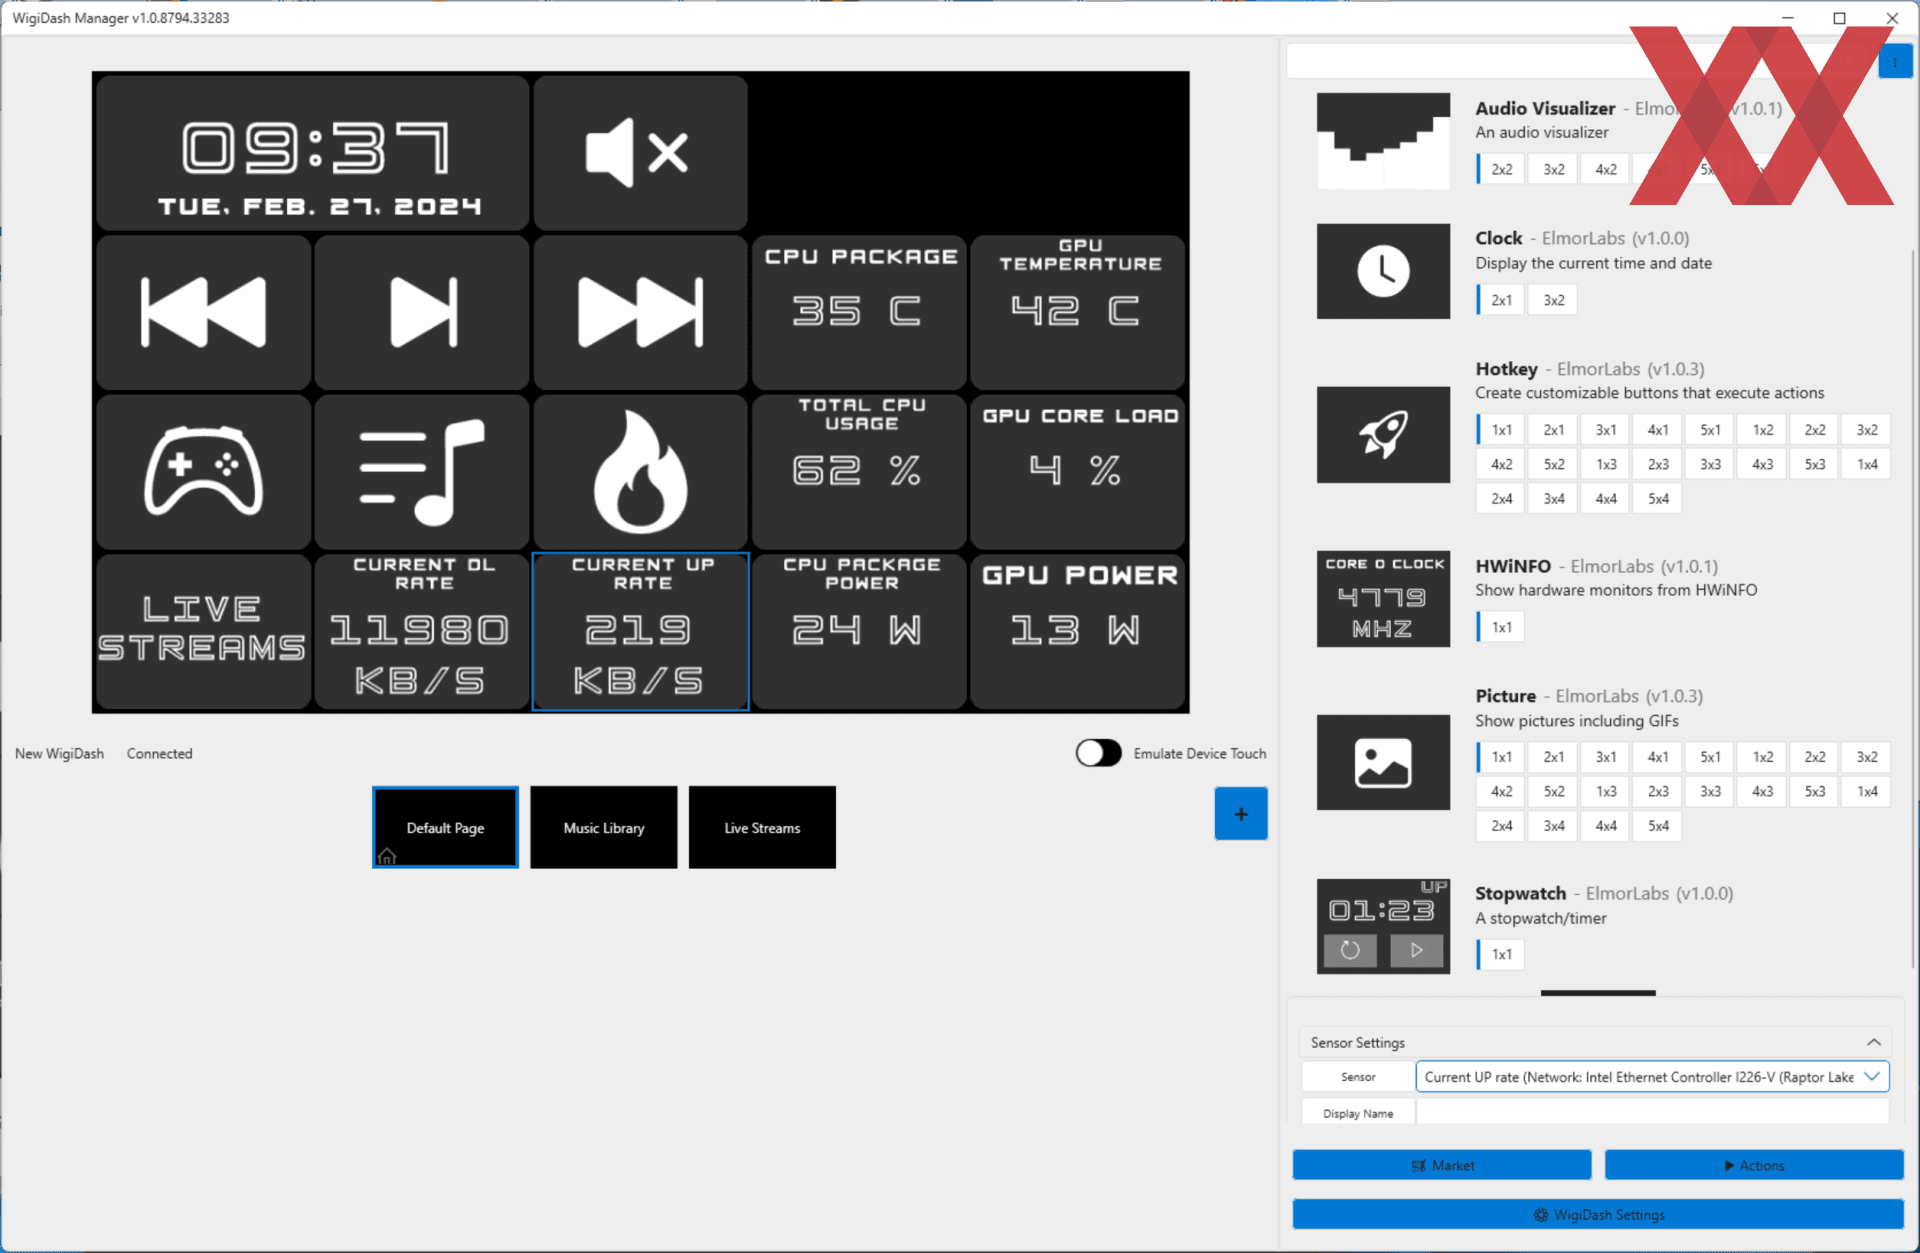Choose Picture 2x4 size
Viewport: 1920px width, 1253px height.
(x=1502, y=825)
